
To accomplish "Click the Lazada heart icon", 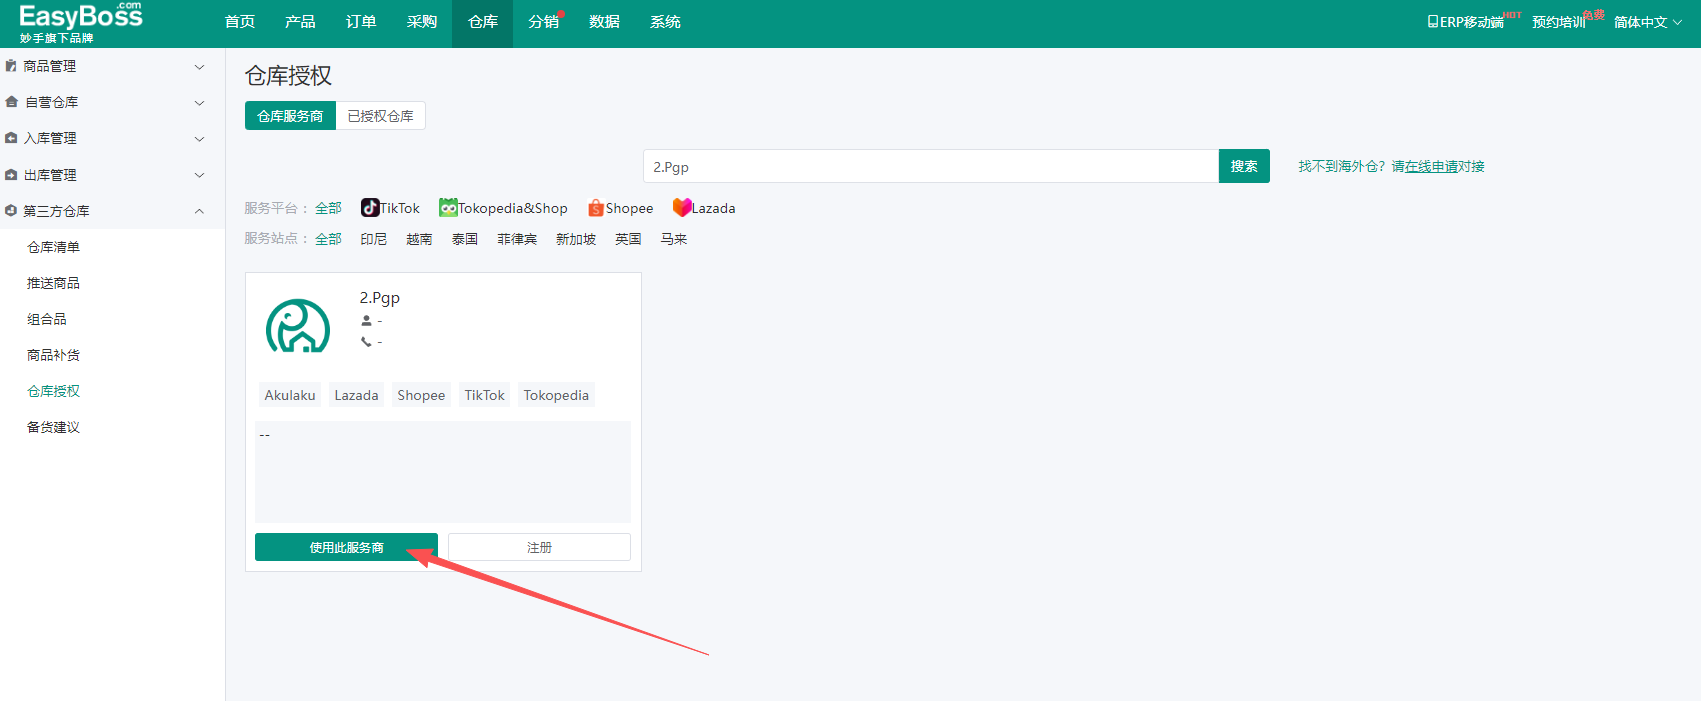I will click(x=682, y=207).
